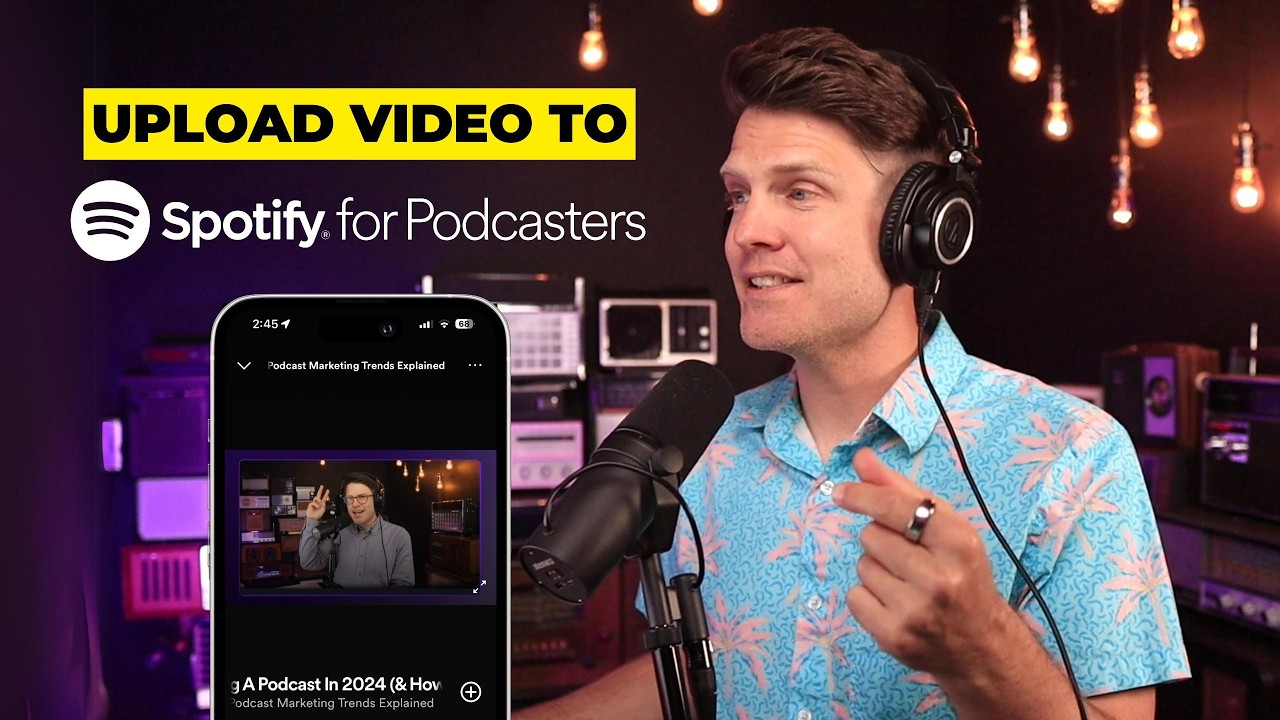Click the 'UPLOAD VIDEO TO' yellow banner
Screen dimensions: 1280x720
pos(359,124)
